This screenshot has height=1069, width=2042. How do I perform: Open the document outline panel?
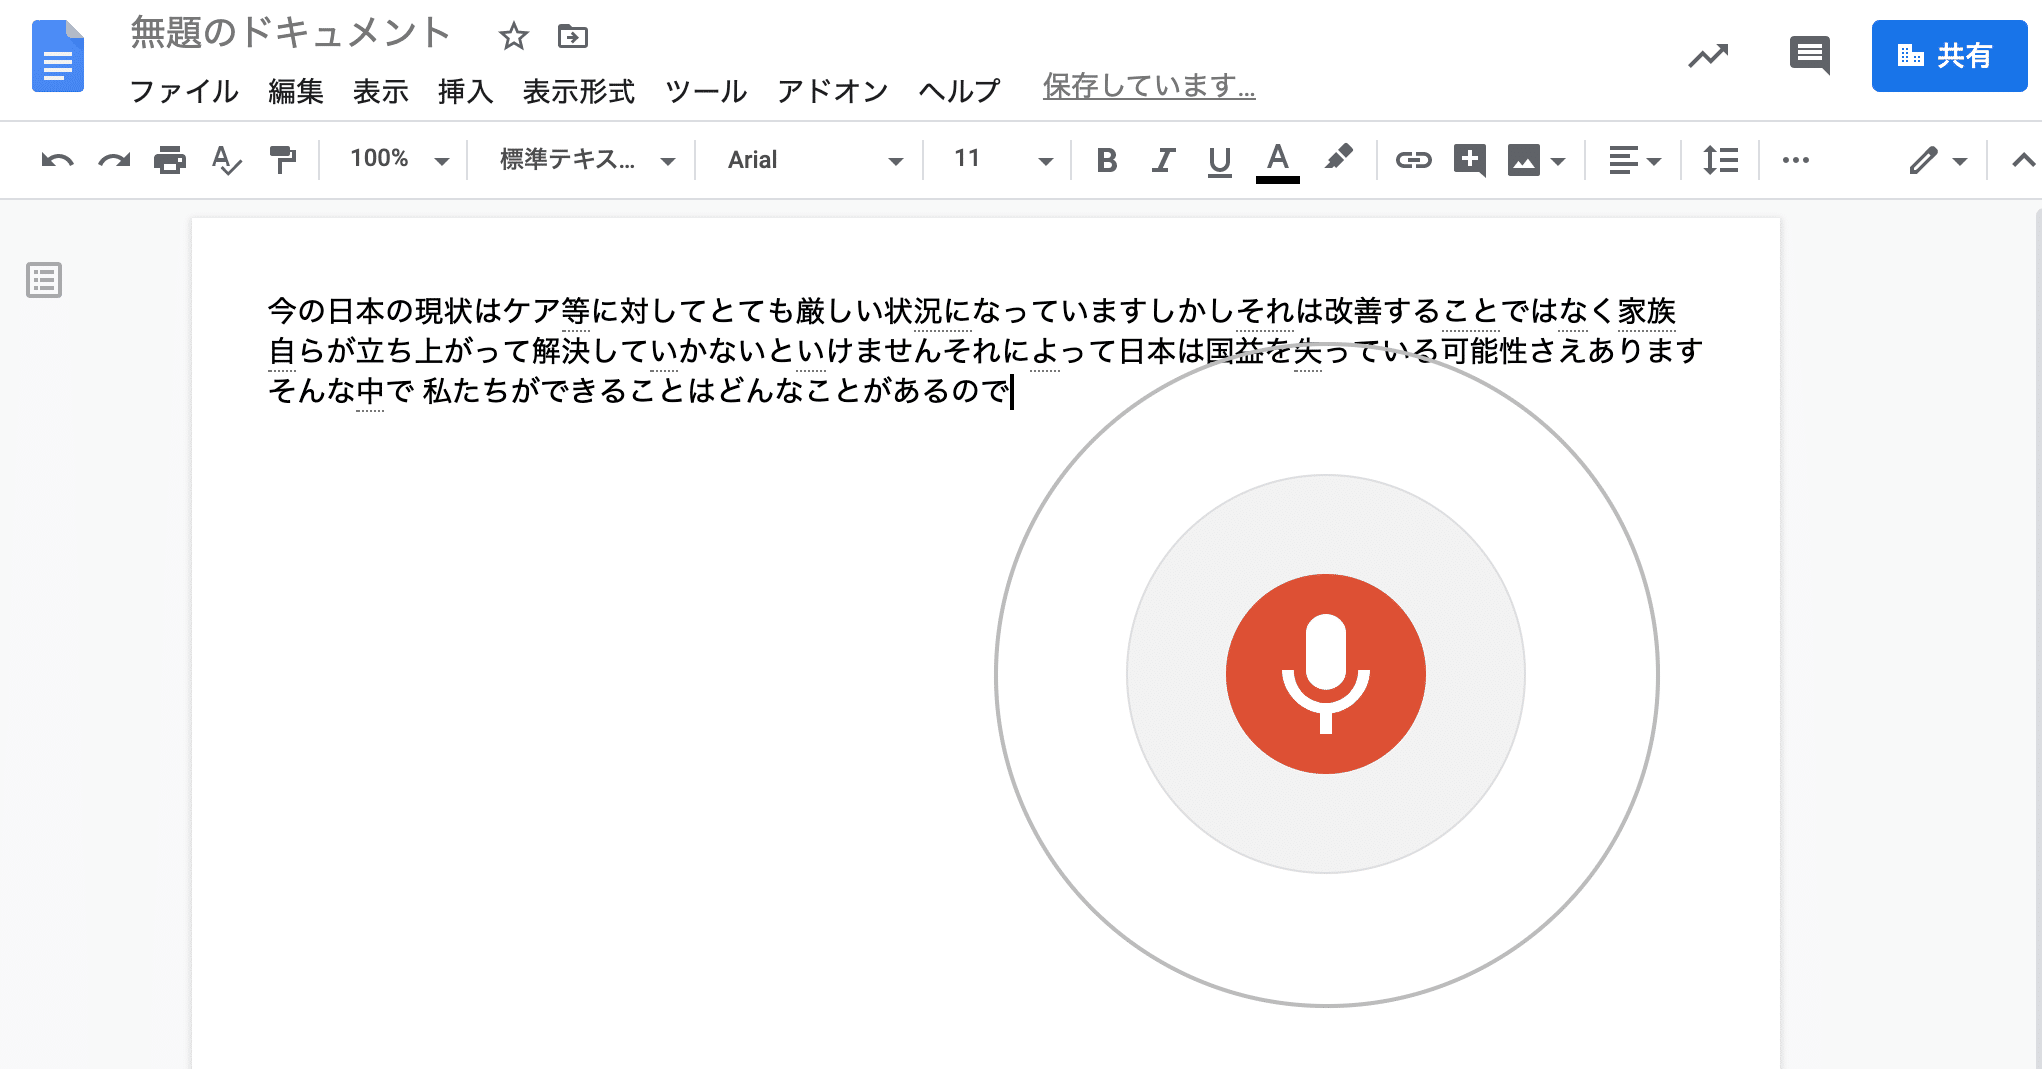coord(43,282)
